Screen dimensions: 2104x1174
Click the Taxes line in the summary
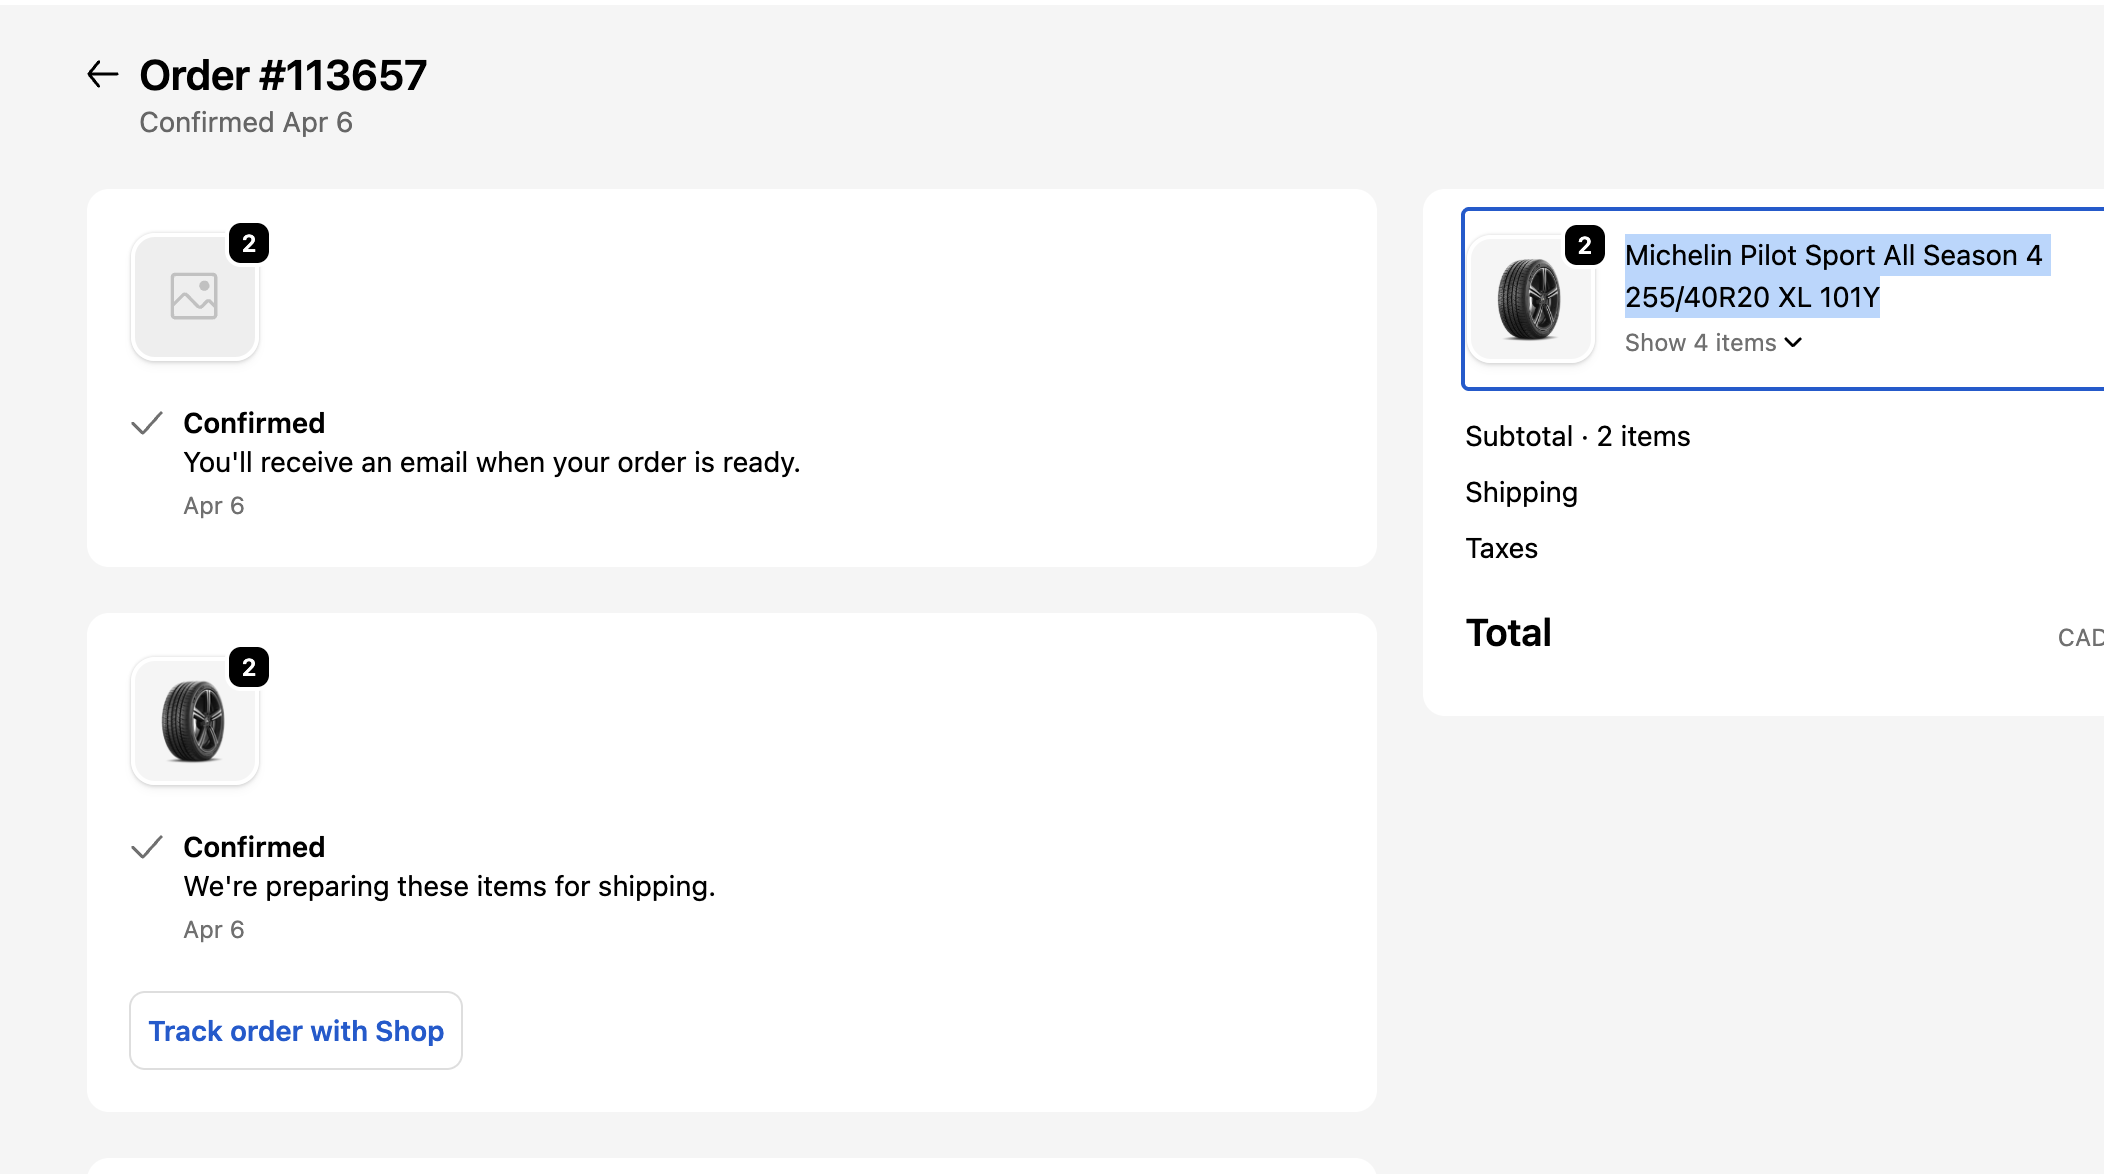(1501, 548)
